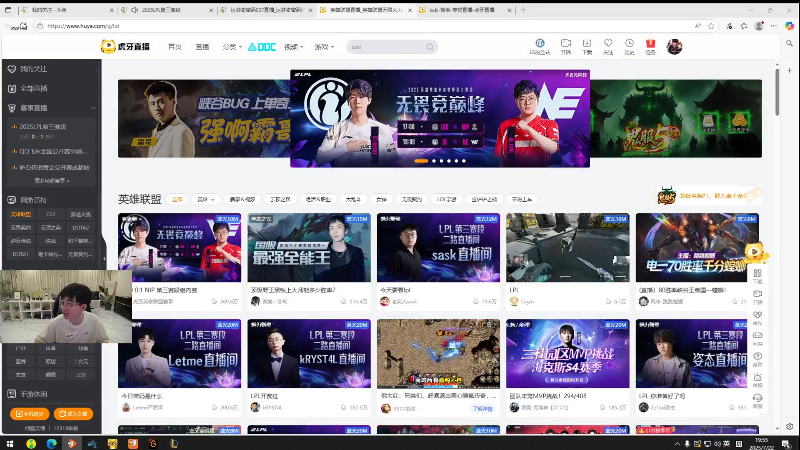This screenshot has height=450, width=800.
Task: Click the 了解详情 link on game card
Action: (482, 409)
